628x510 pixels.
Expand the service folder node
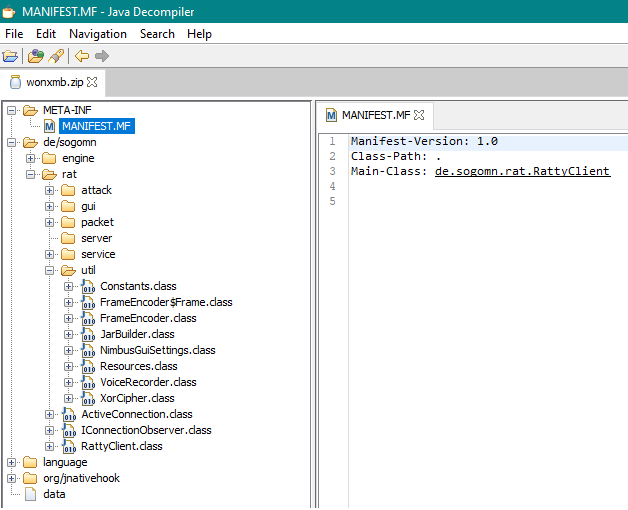click(49, 254)
